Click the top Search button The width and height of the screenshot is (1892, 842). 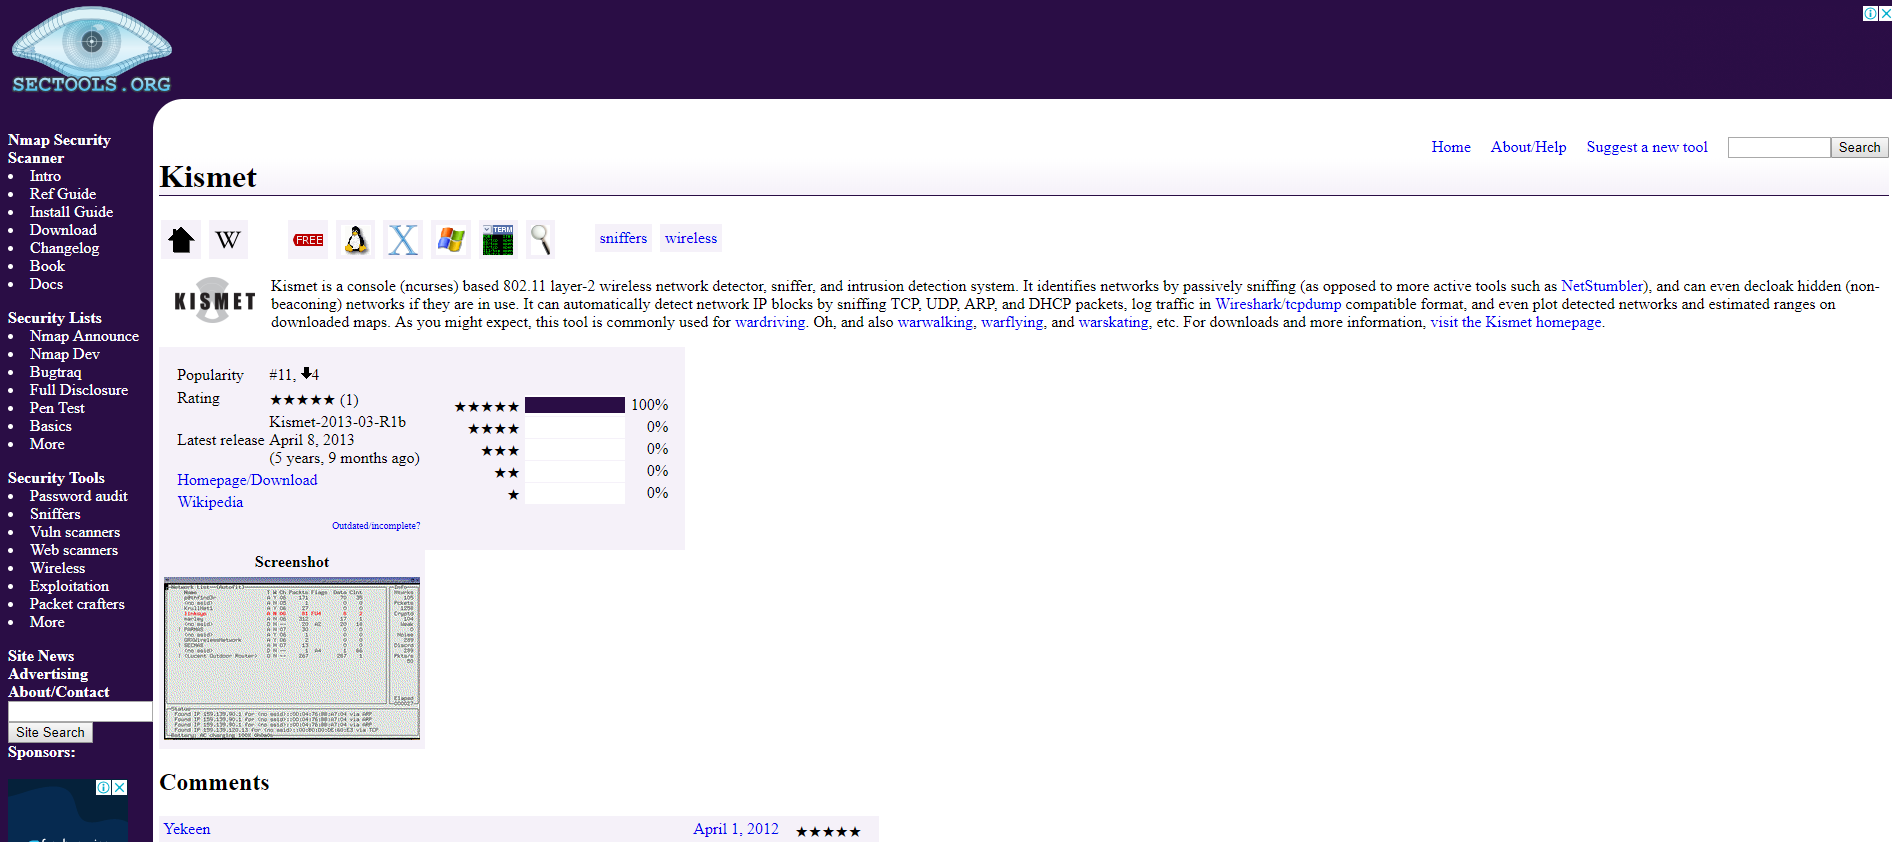[1859, 147]
